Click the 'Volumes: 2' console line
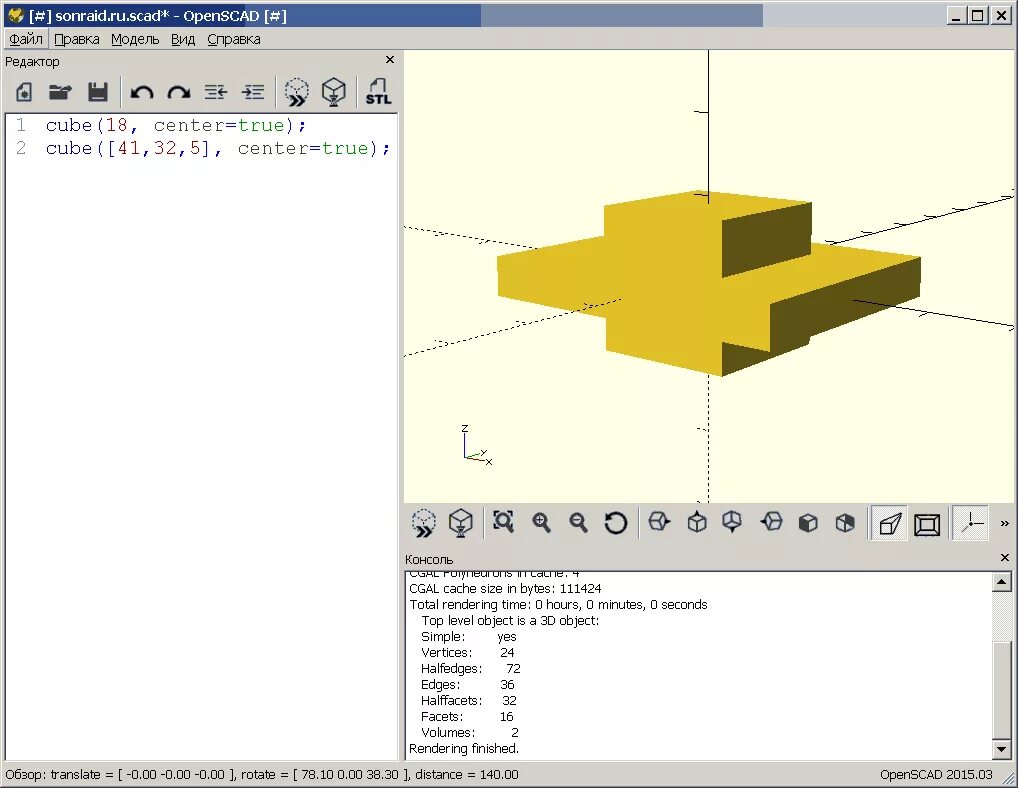1018x788 pixels. click(x=469, y=733)
